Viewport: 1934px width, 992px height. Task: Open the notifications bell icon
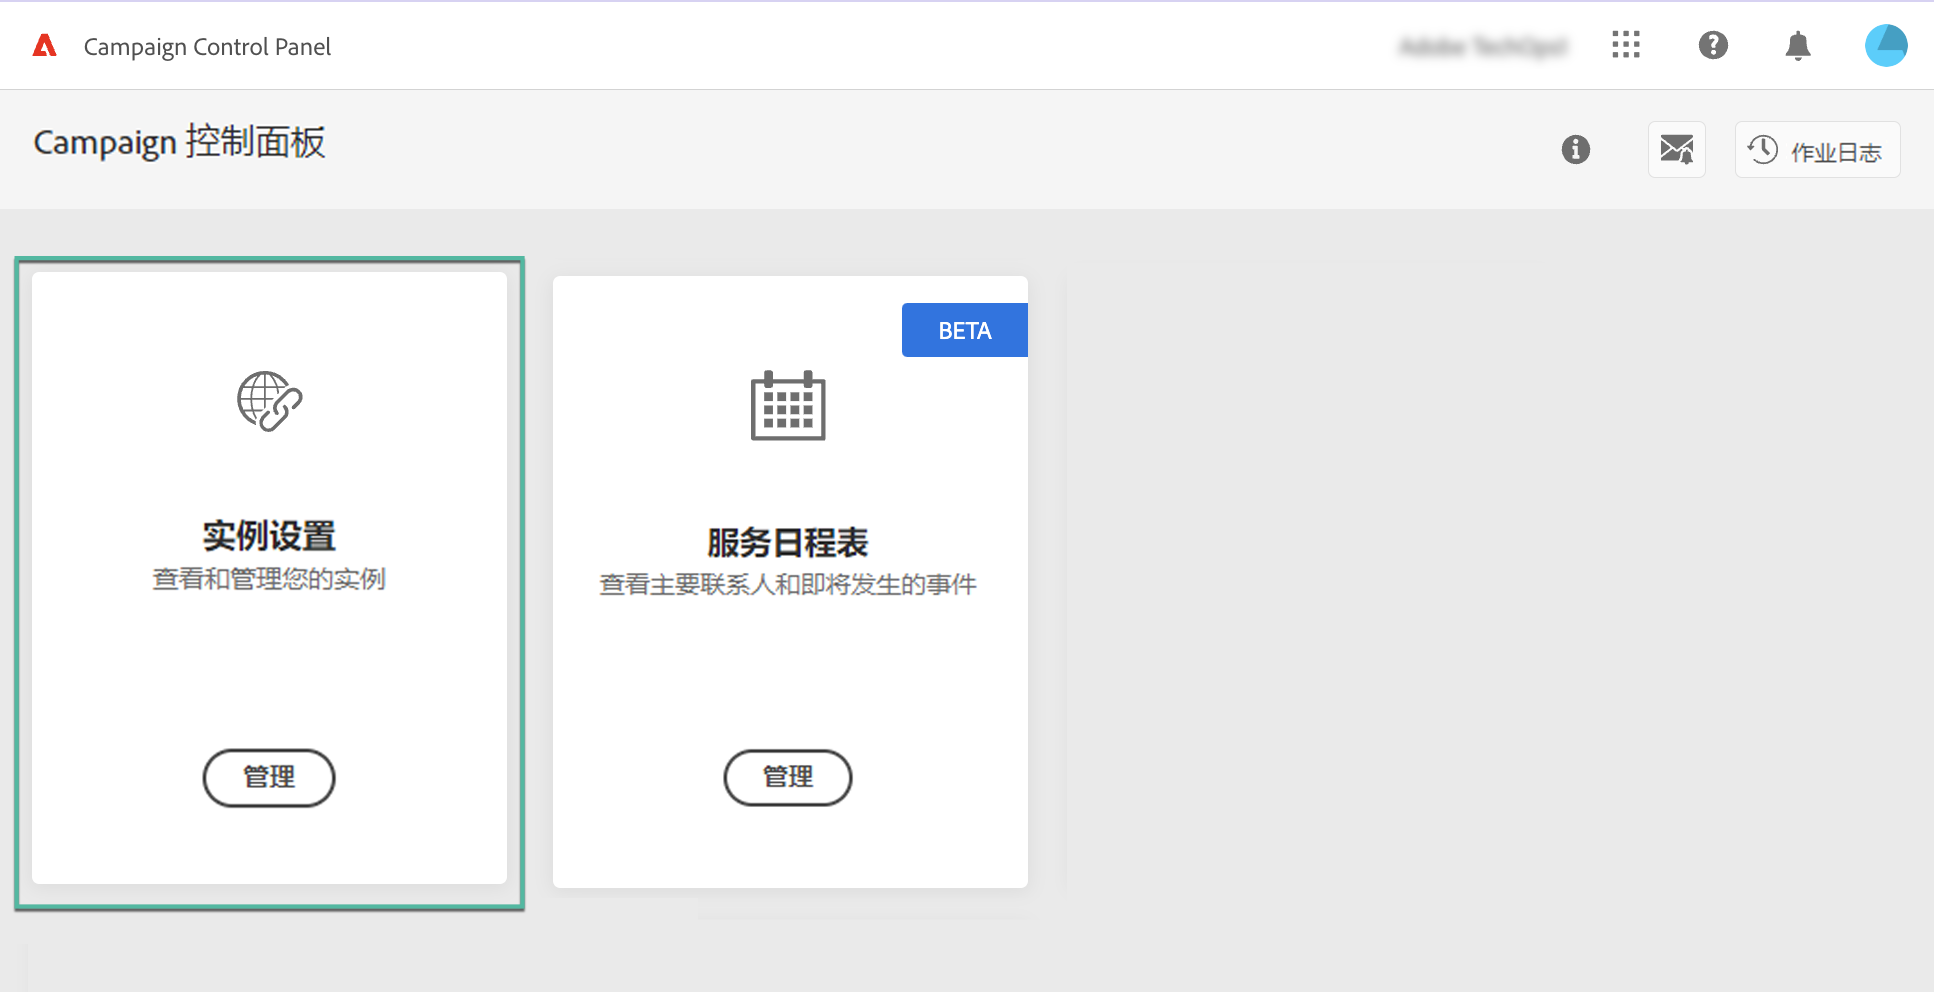[x=1798, y=46]
